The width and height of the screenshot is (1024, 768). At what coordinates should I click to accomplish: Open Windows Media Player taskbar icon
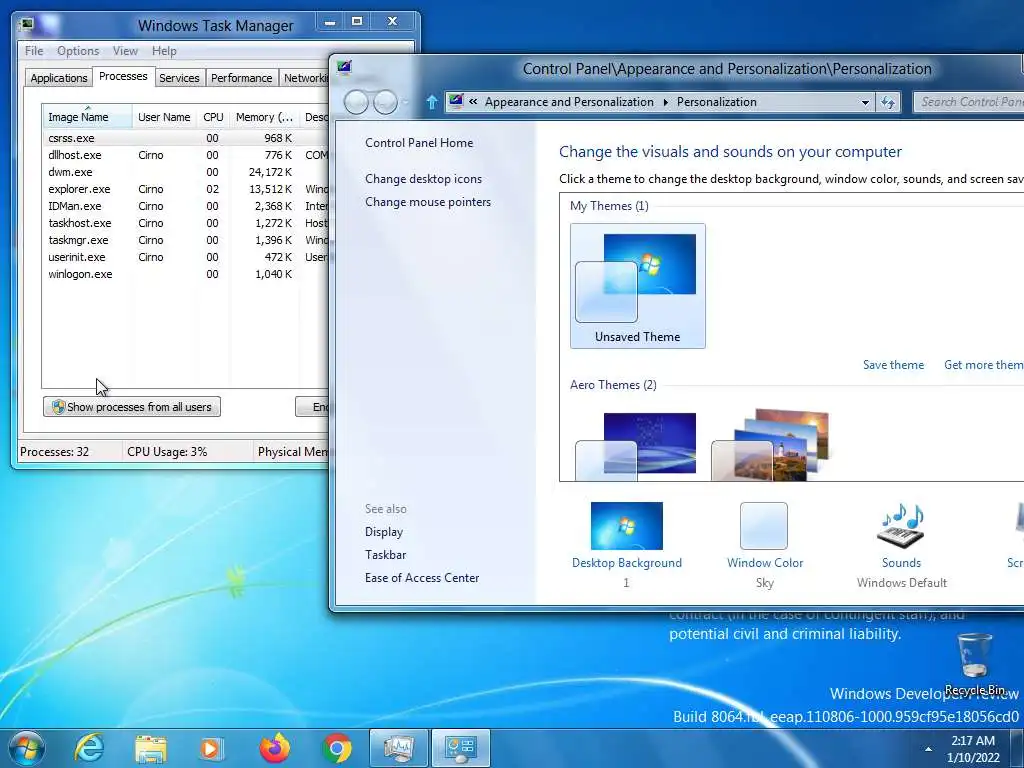click(x=211, y=748)
